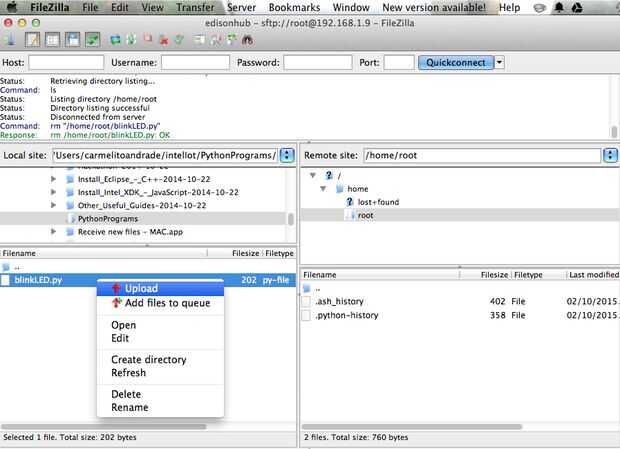Sort remote list by Last modified column

(594, 275)
